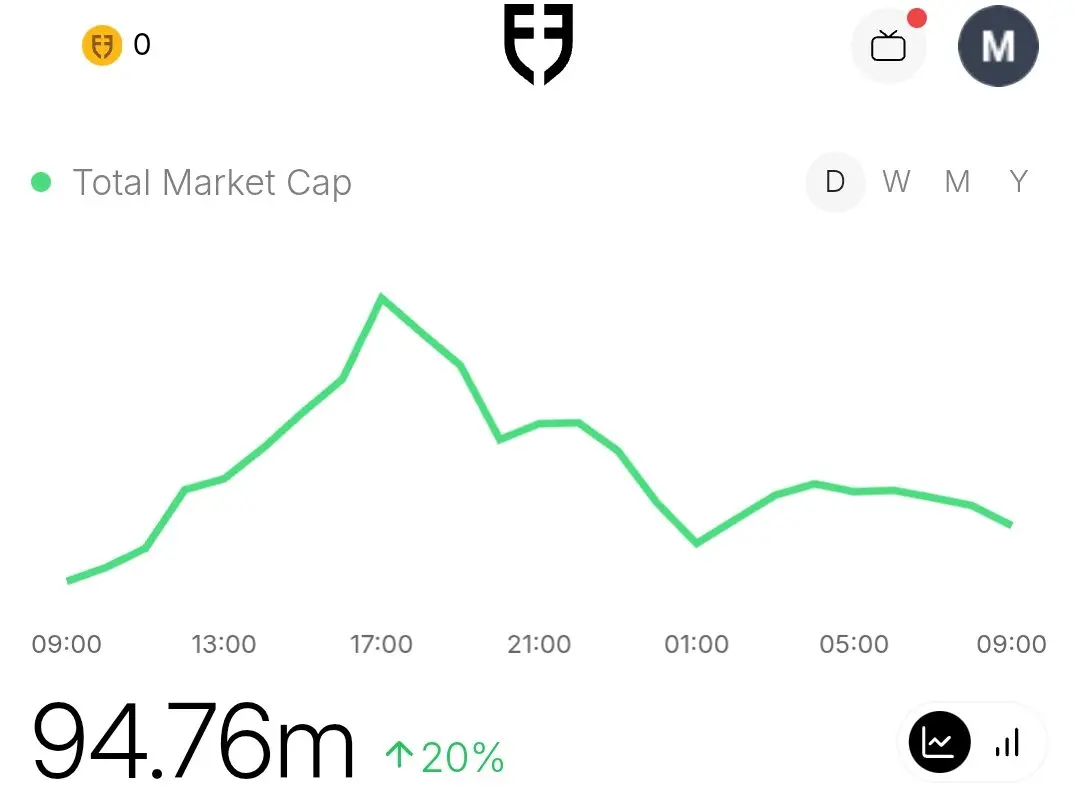Click the coin balance number 0
This screenshot has height=808, width=1080.
click(x=142, y=45)
